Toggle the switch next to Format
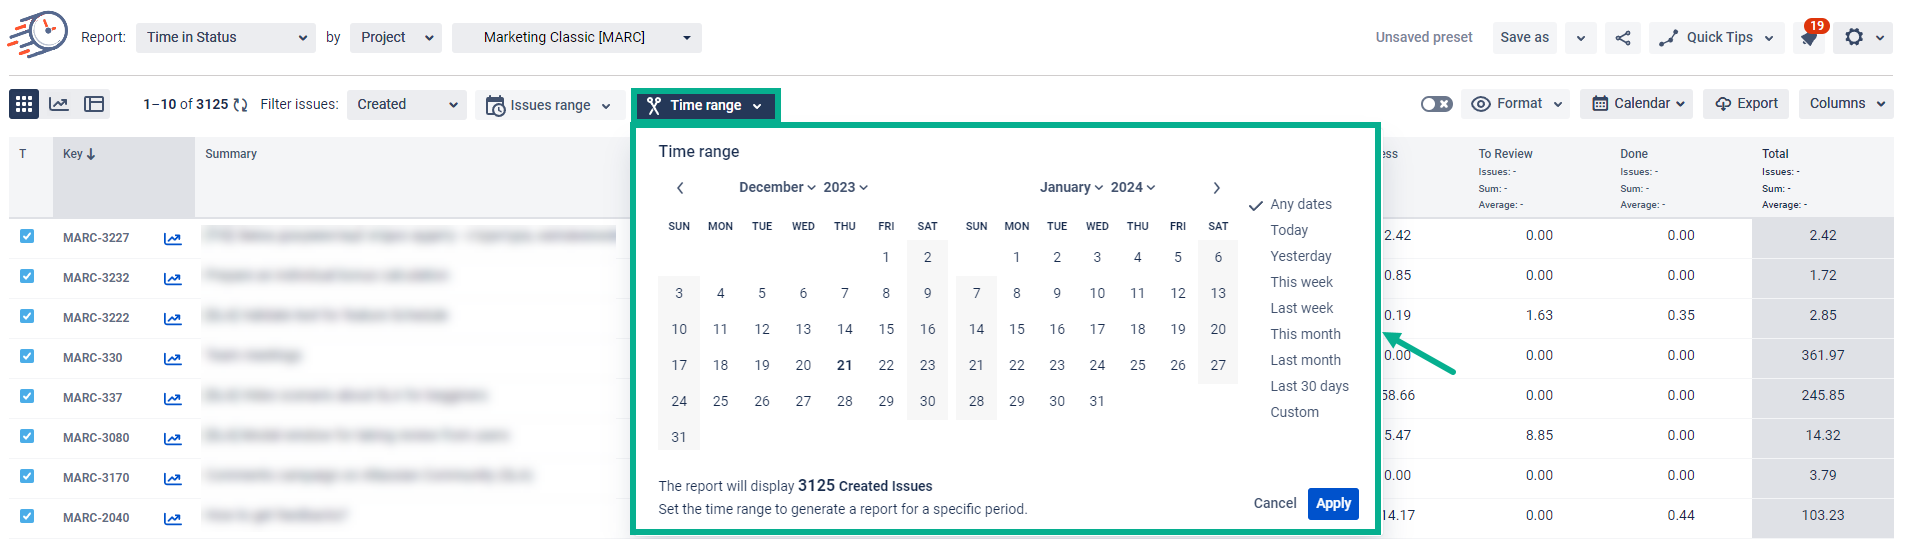 1436,104
